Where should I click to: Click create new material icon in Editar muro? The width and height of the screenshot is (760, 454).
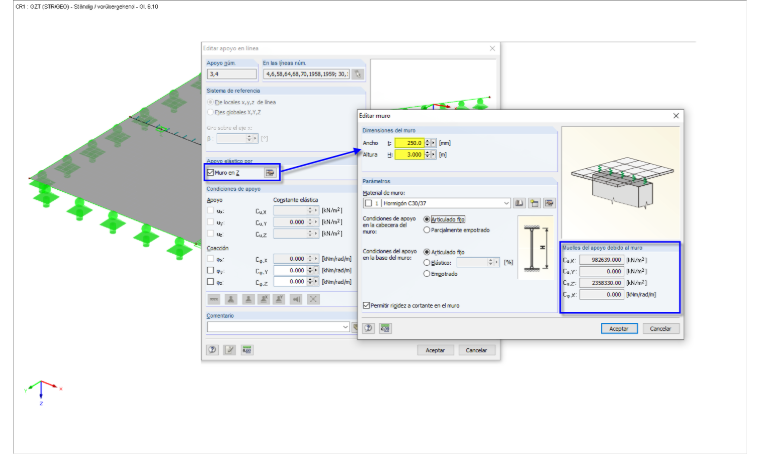coord(534,203)
